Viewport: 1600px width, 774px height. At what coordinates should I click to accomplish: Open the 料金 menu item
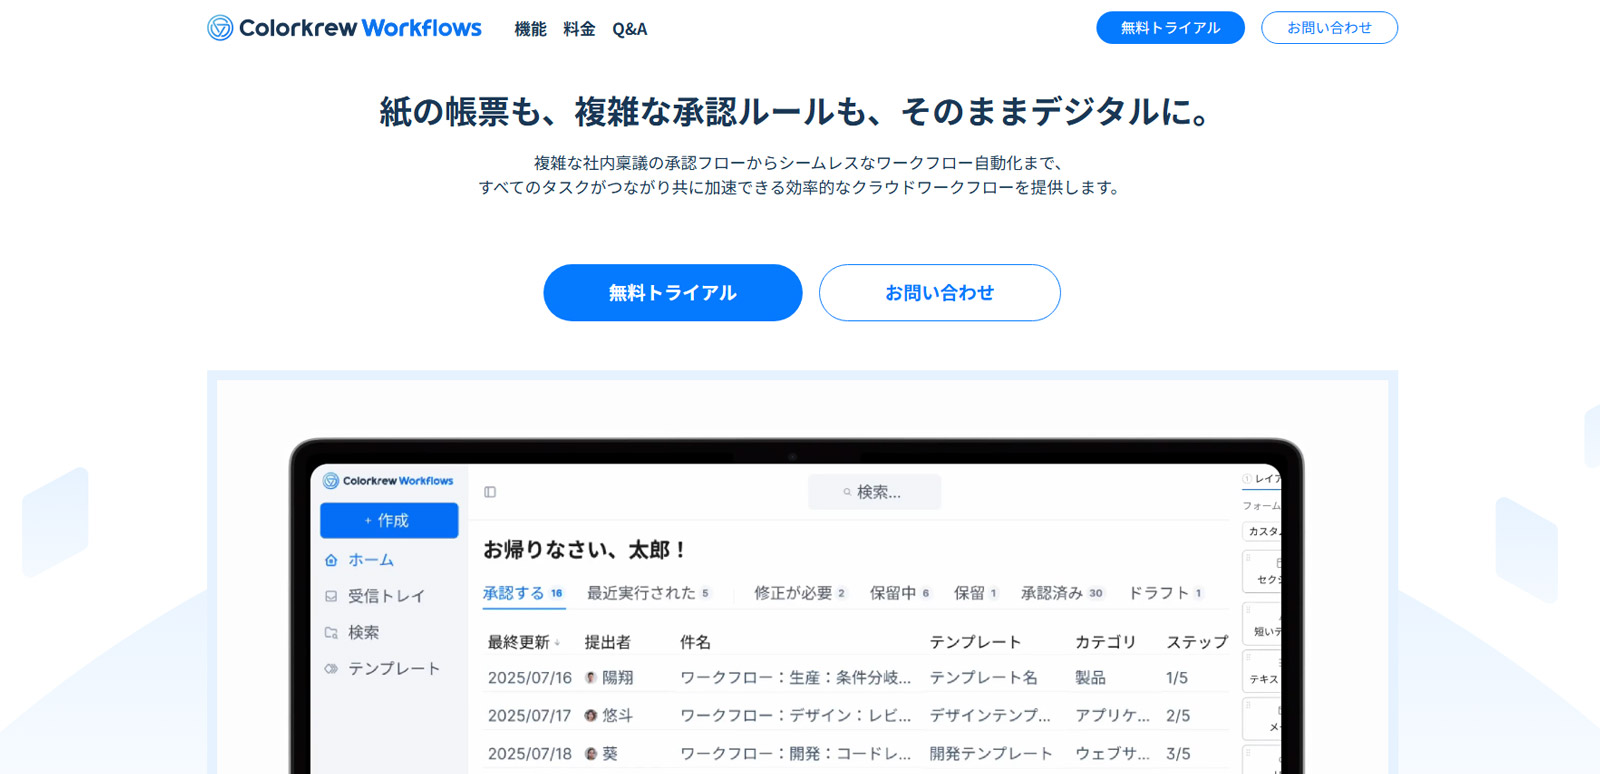tap(579, 29)
